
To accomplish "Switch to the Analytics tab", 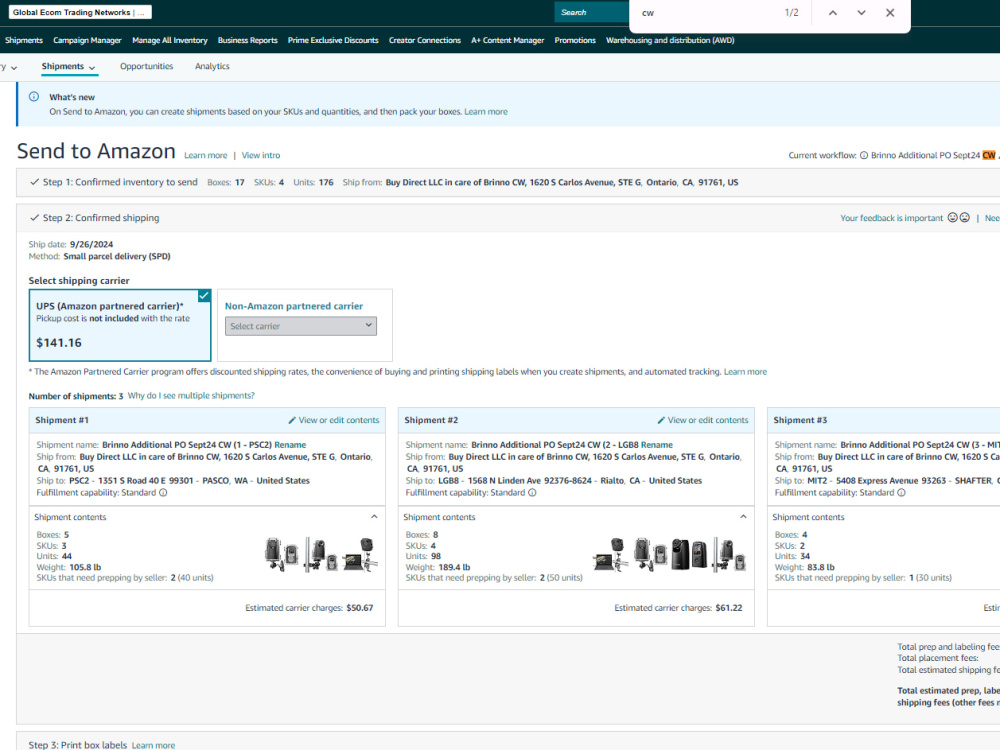I will click(212, 66).
